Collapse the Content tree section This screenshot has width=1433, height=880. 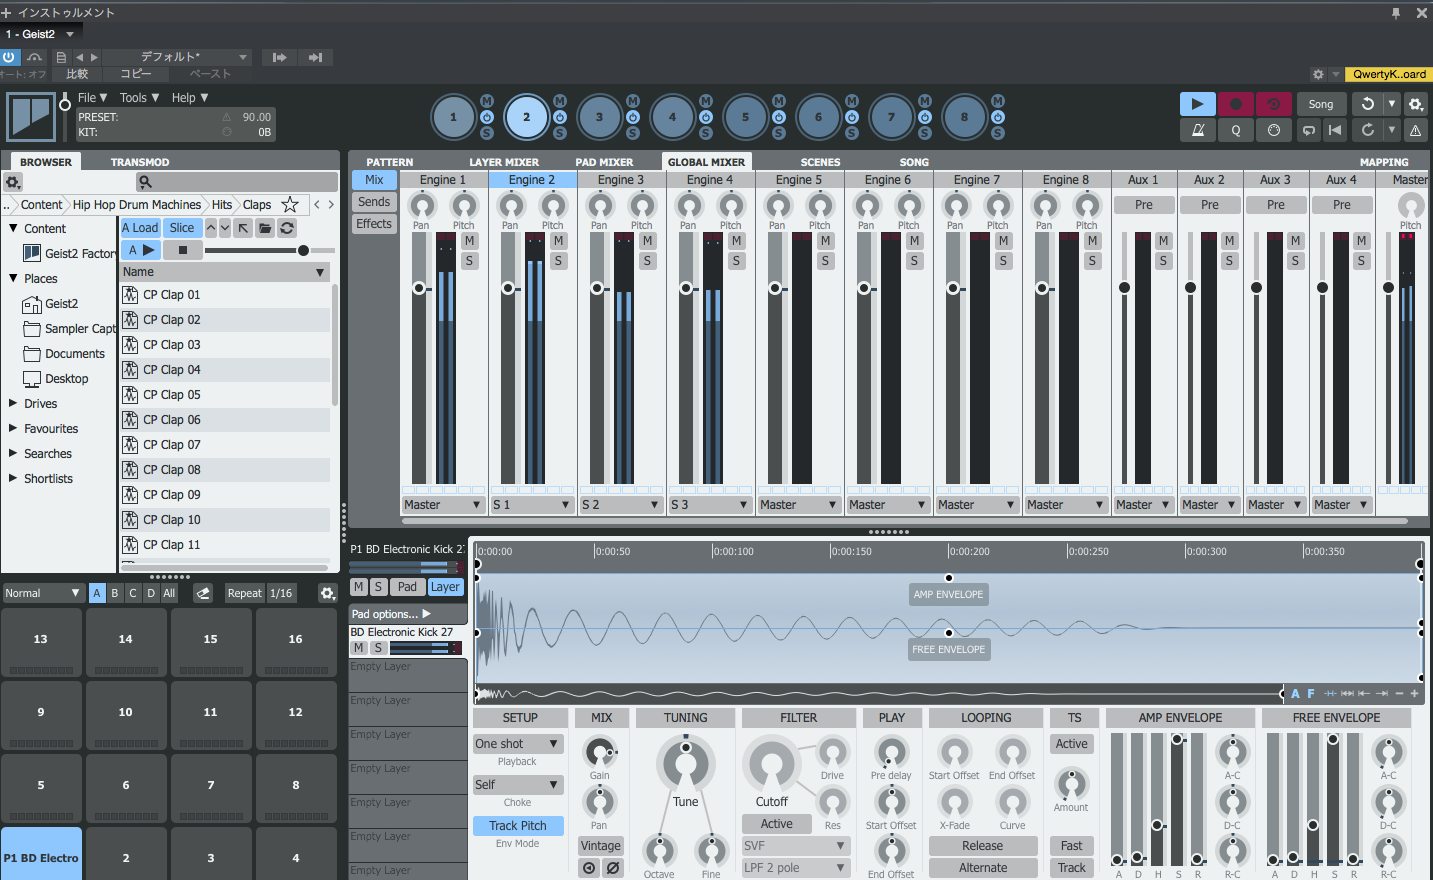[x=14, y=228]
